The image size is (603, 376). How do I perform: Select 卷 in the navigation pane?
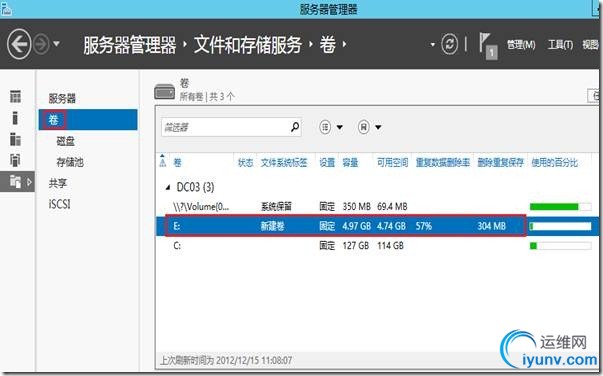(88, 120)
